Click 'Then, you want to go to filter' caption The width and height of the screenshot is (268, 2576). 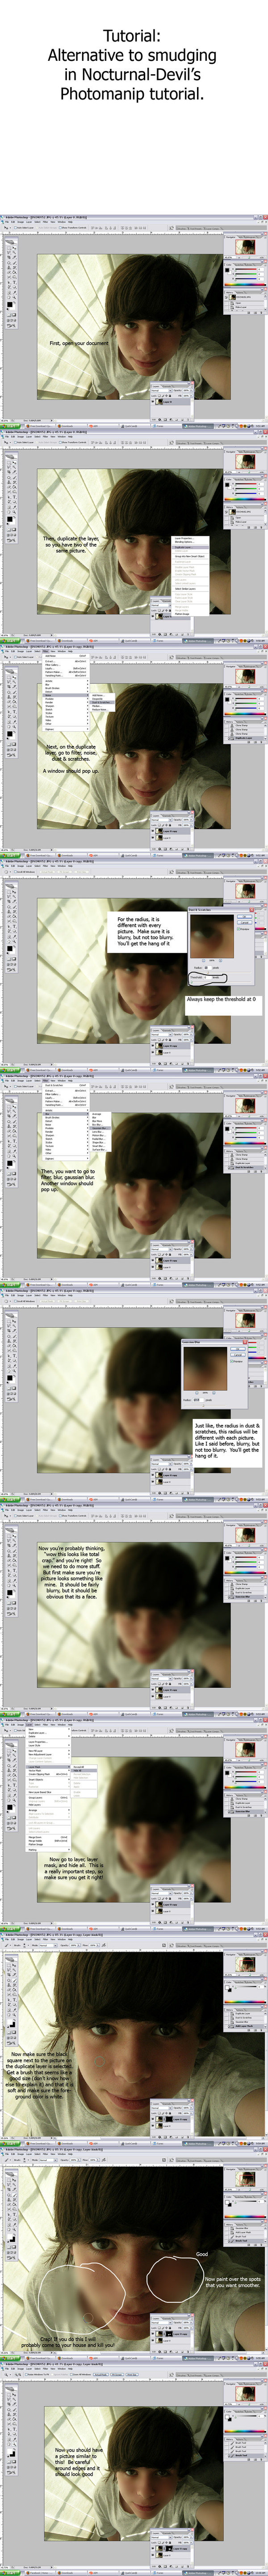point(68,1180)
